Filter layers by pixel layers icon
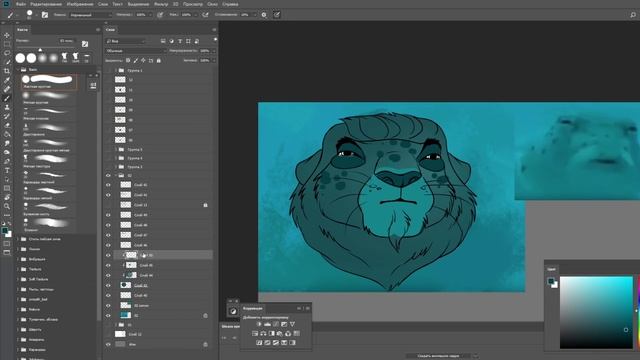Viewport: 640px width, 360px height. [x=163, y=41]
